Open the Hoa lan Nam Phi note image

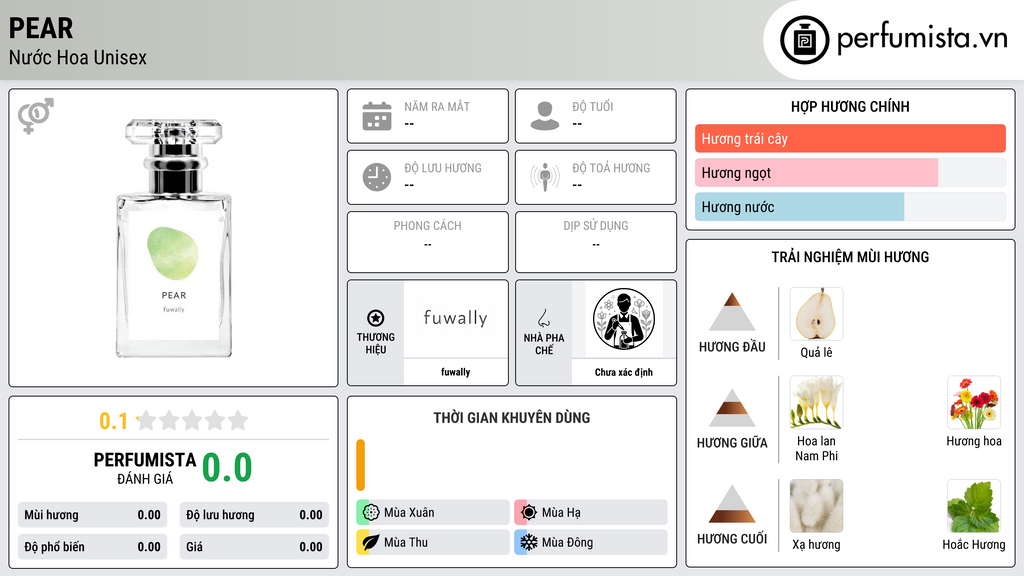click(x=816, y=402)
